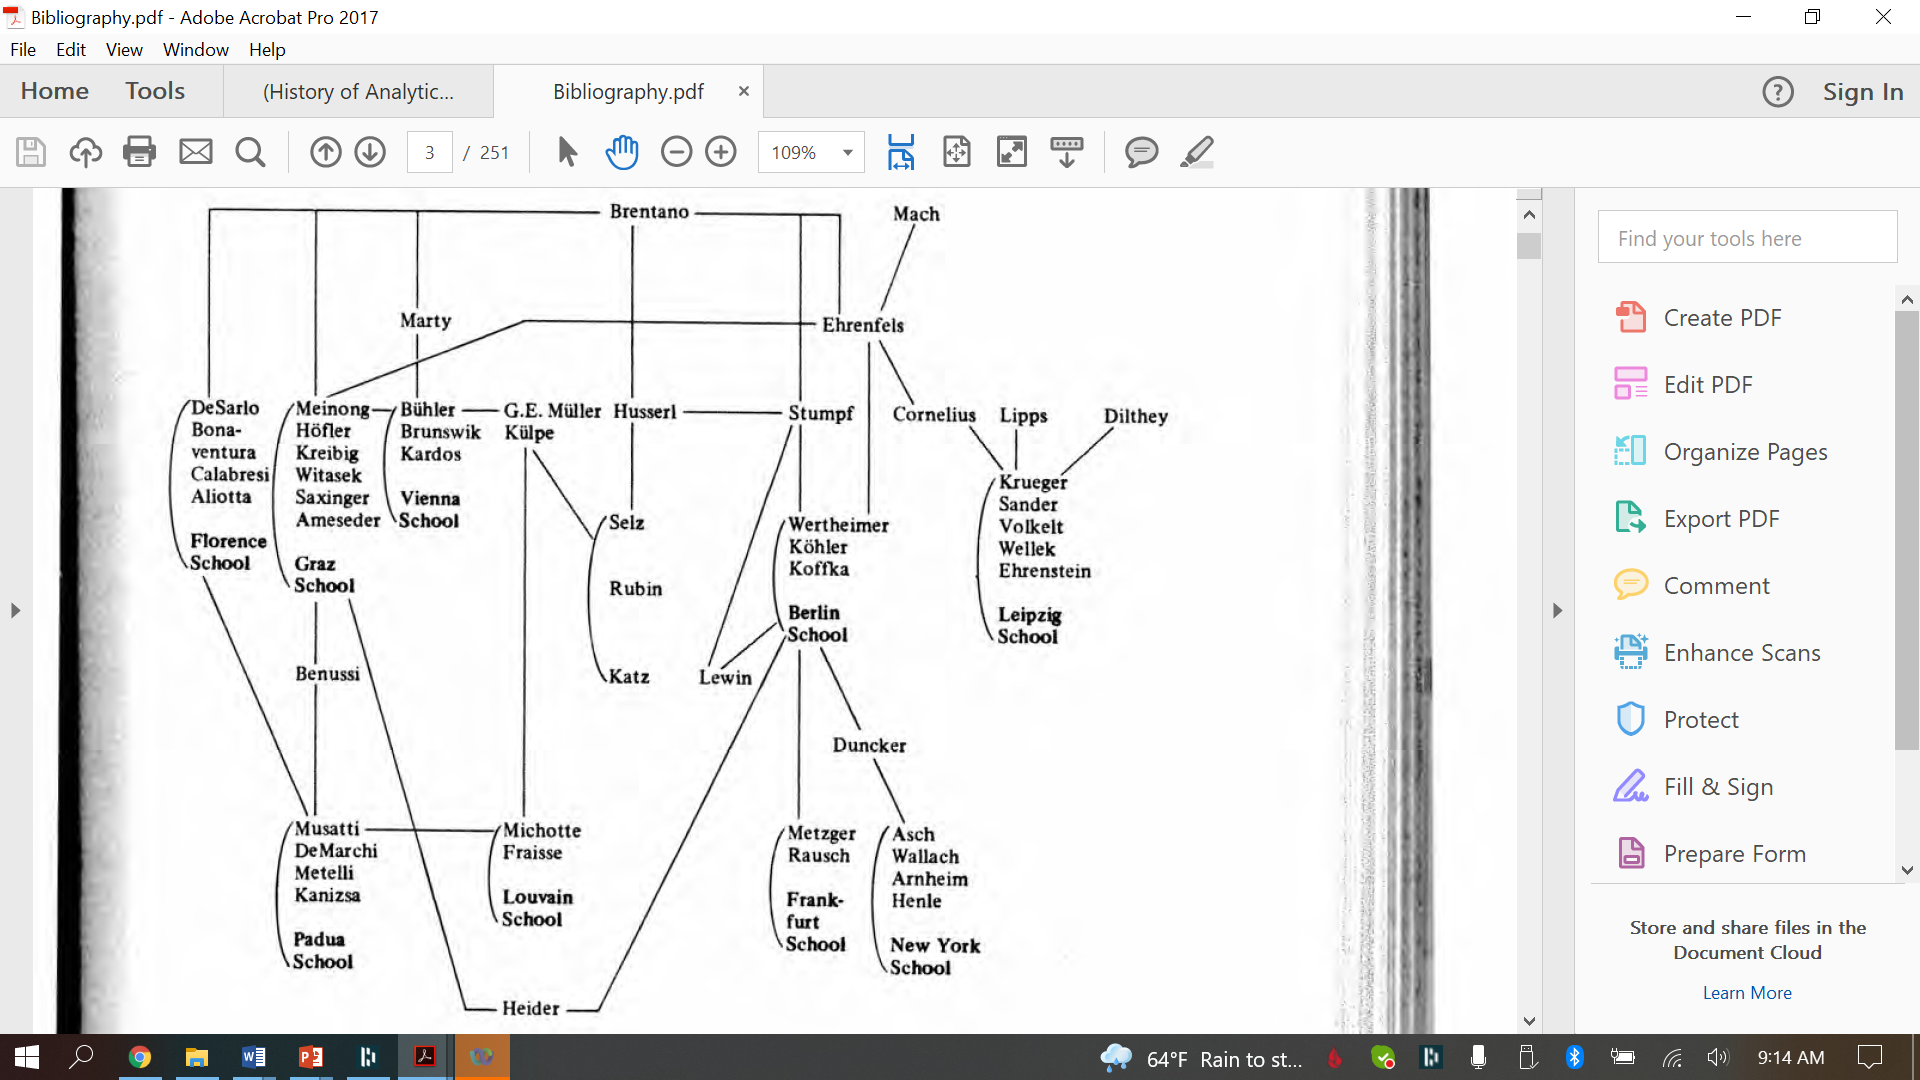Click the Learn More link

(x=1747, y=992)
